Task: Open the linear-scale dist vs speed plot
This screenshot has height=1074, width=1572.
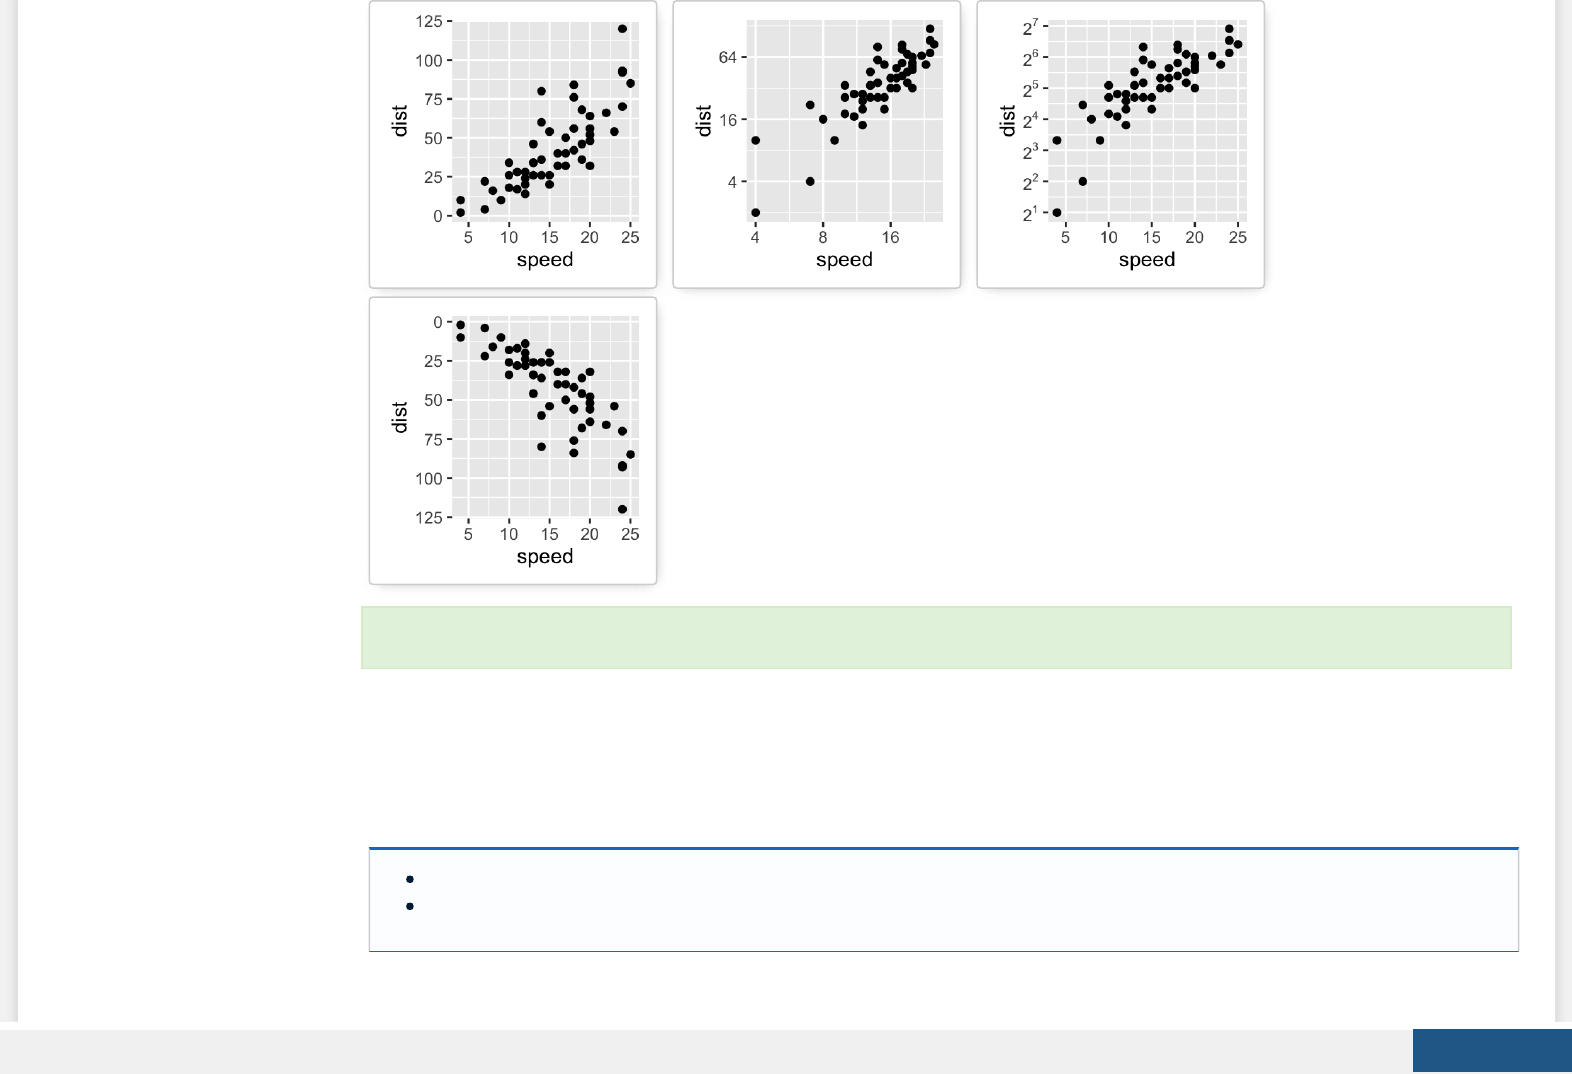Action: [513, 144]
